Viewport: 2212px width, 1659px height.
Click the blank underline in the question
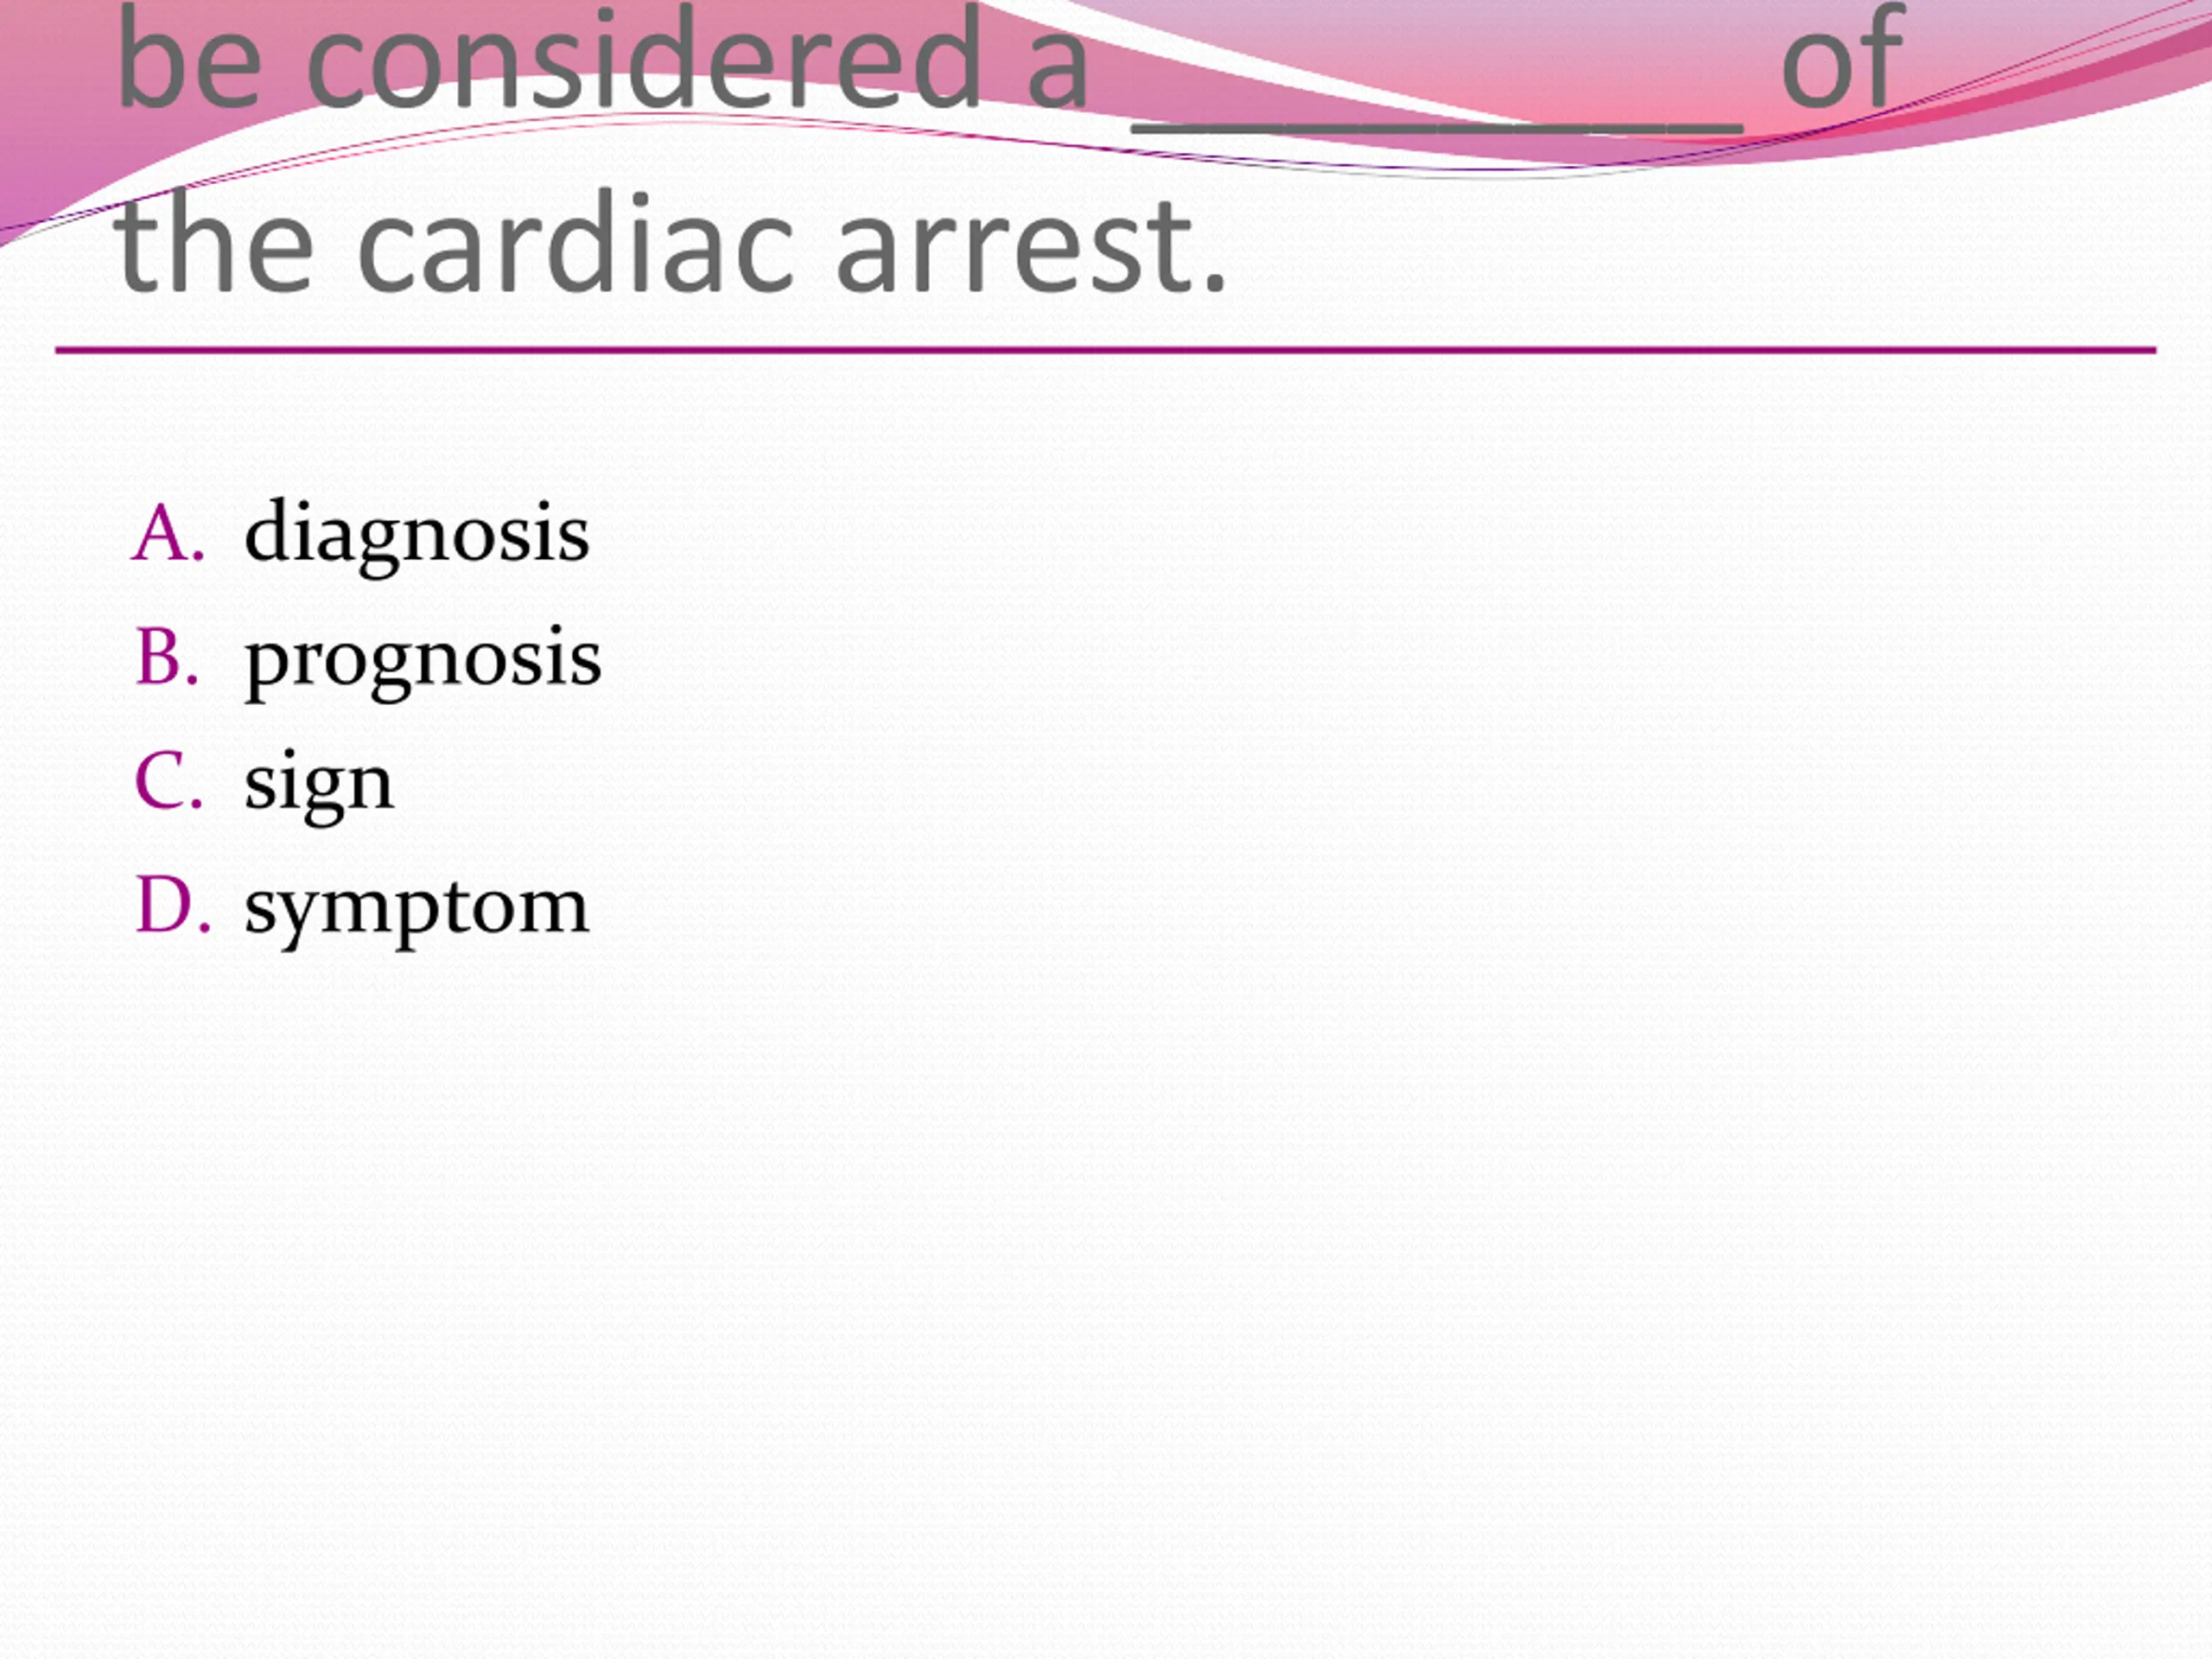[x=1437, y=127]
